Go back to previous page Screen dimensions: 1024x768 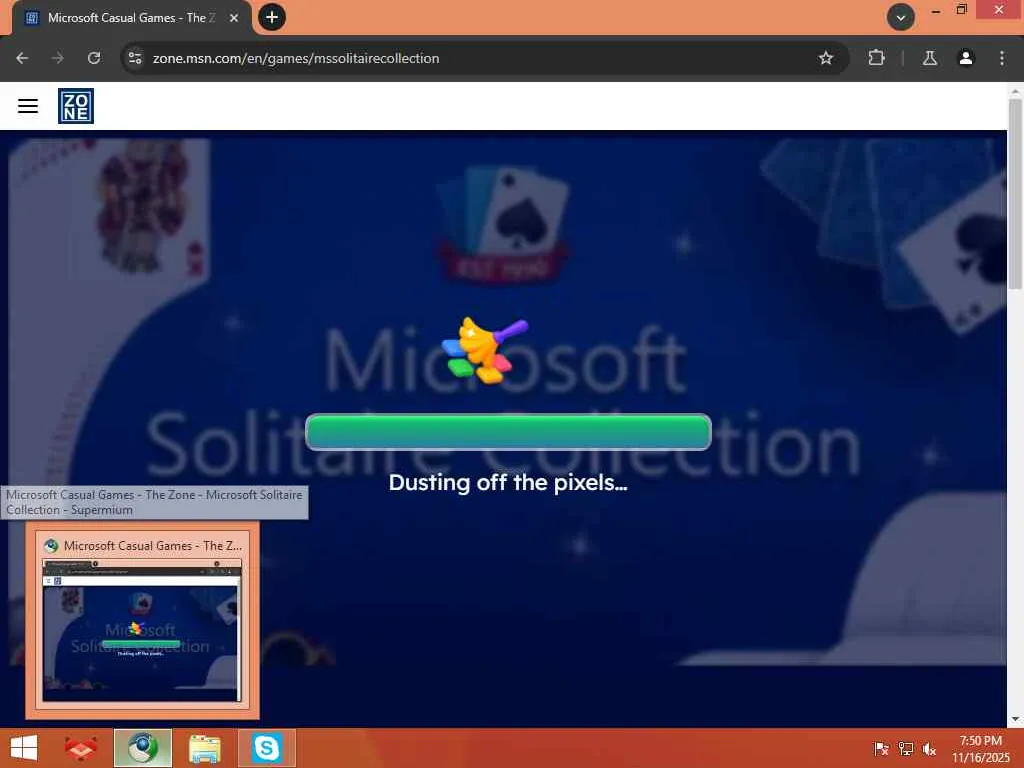point(22,58)
